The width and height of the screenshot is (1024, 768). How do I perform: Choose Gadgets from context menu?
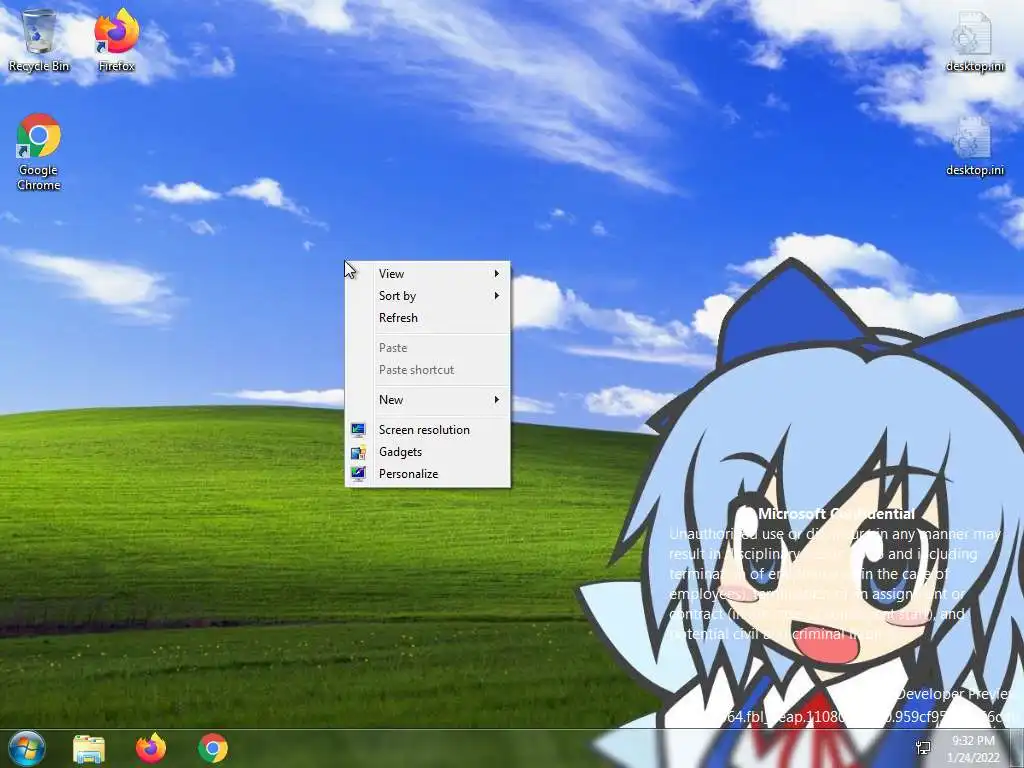[428, 452]
